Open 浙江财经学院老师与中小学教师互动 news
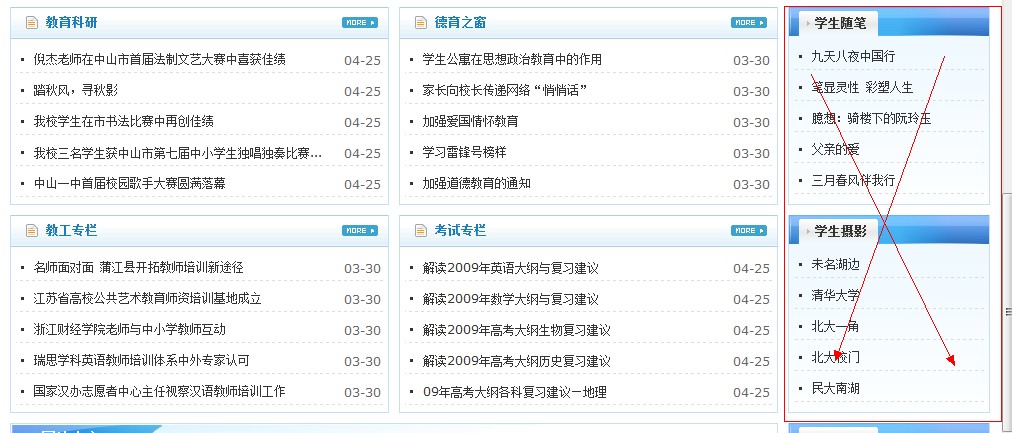Screen dimensions: 1012x433 [129, 330]
